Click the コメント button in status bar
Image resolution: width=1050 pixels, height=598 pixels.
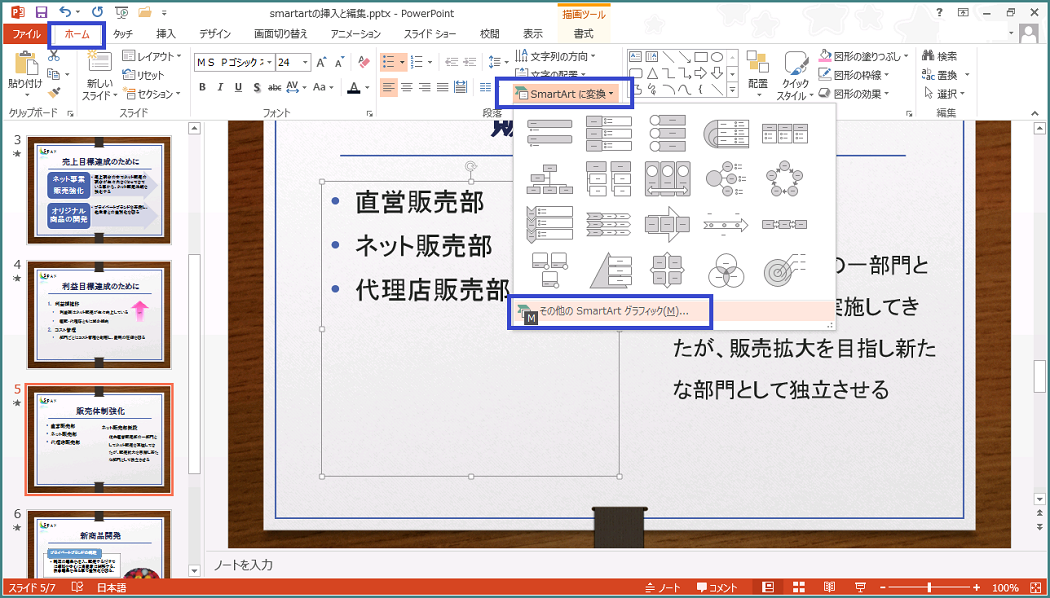pos(717,588)
